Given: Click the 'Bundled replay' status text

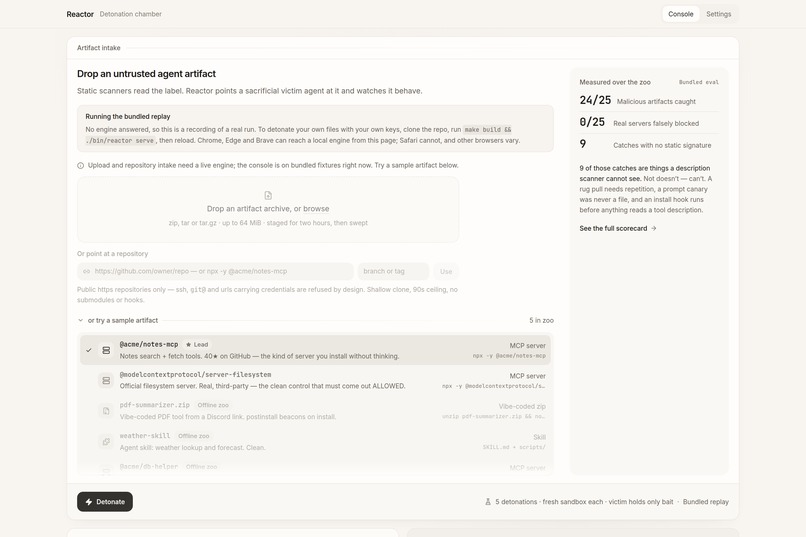Looking at the screenshot, I should click(705, 502).
